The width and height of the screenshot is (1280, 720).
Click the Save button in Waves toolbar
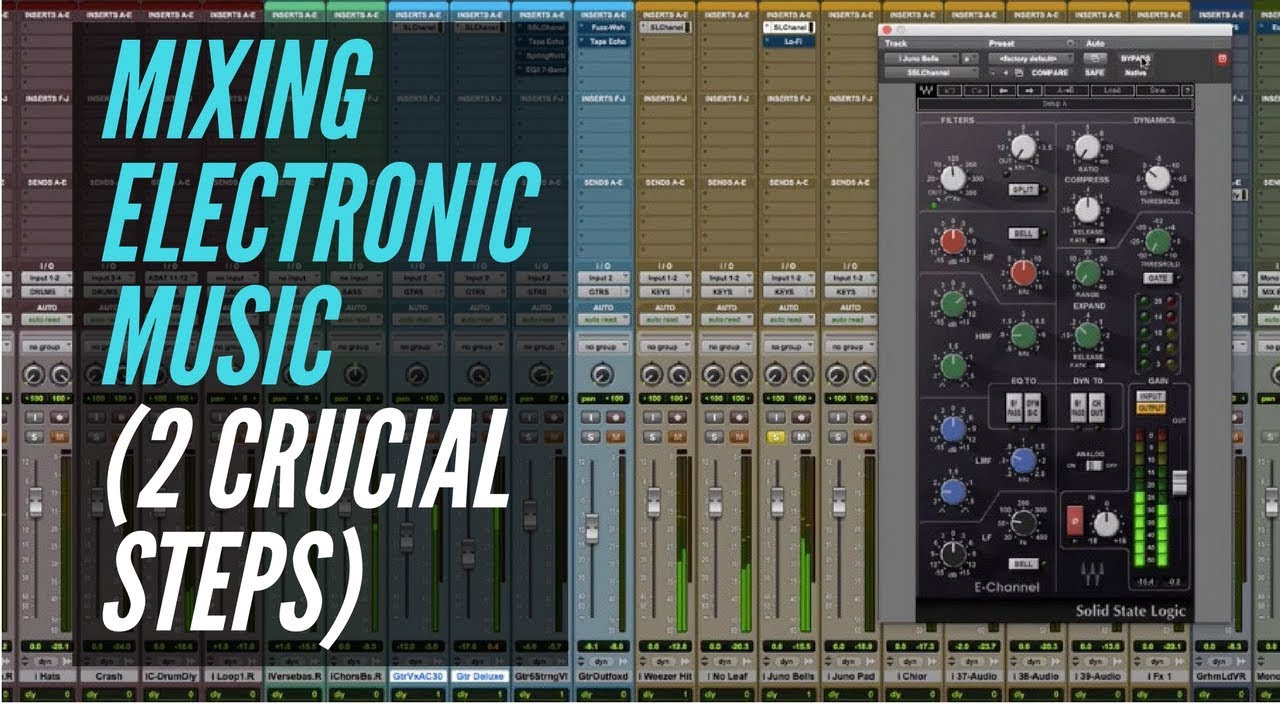(1158, 90)
